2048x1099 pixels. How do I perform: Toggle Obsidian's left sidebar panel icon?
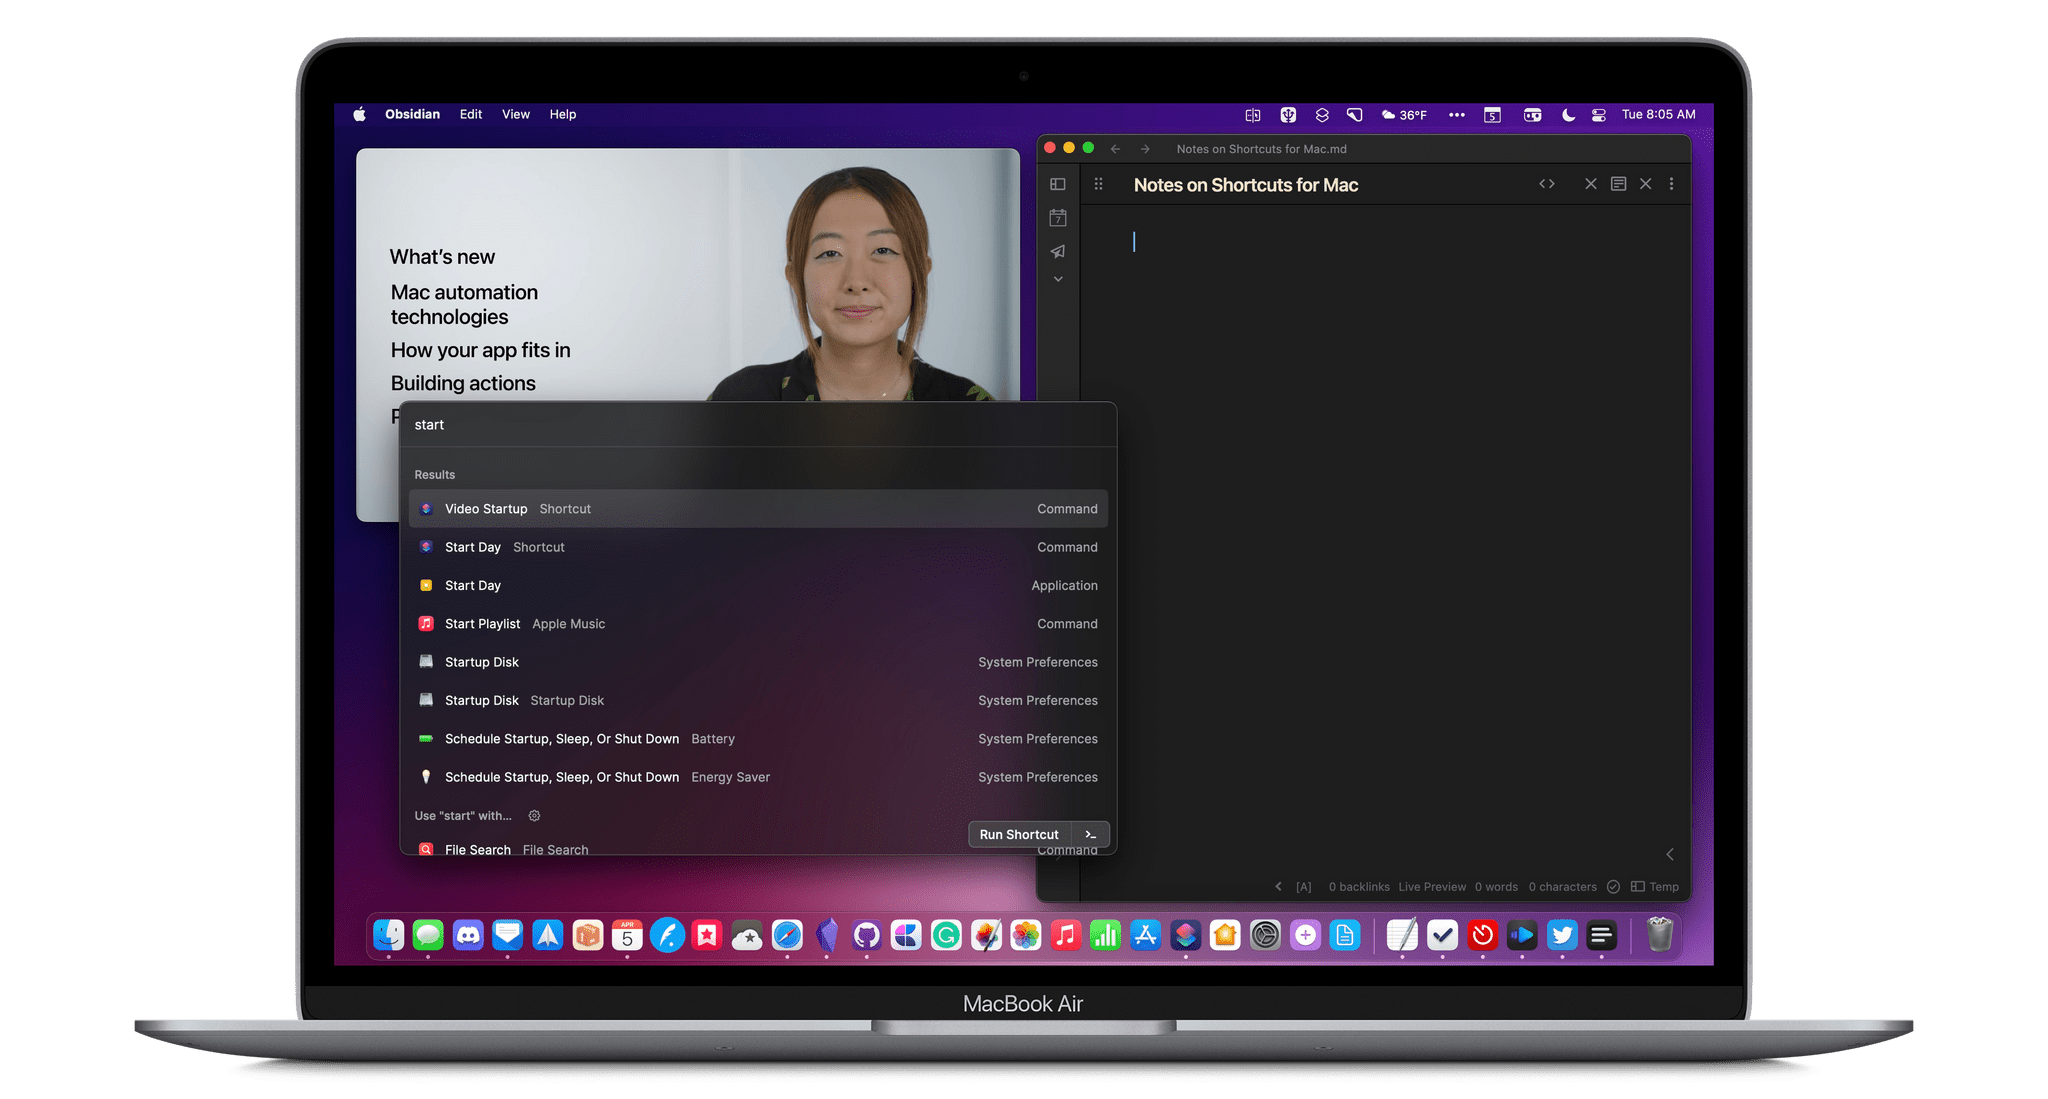pos(1058,184)
